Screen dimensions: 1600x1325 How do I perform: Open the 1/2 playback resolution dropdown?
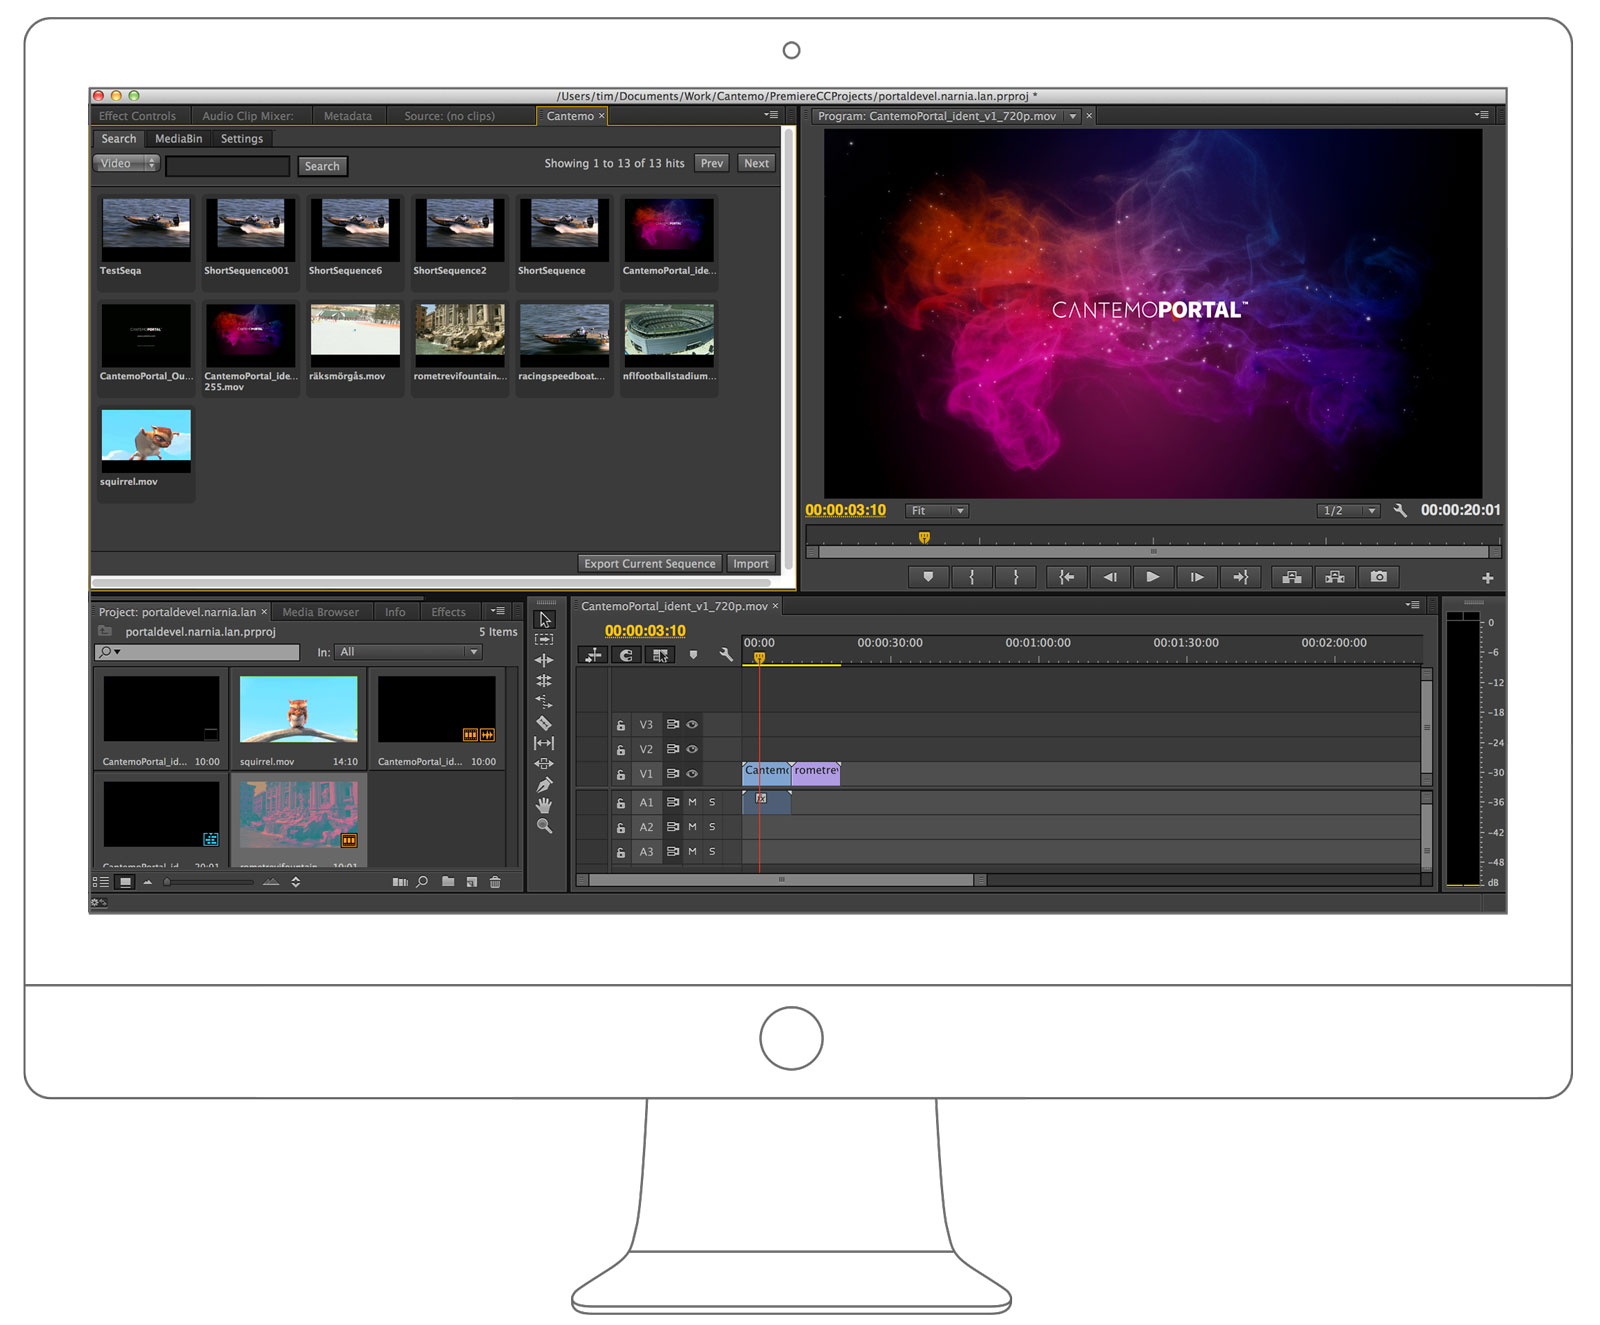(x=1348, y=511)
